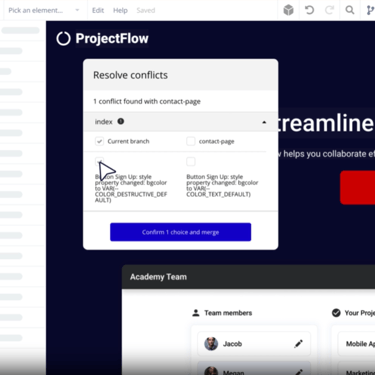Screen dimensions: 375x375
Task: Click the 'Team members' label
Action: [x=228, y=313]
